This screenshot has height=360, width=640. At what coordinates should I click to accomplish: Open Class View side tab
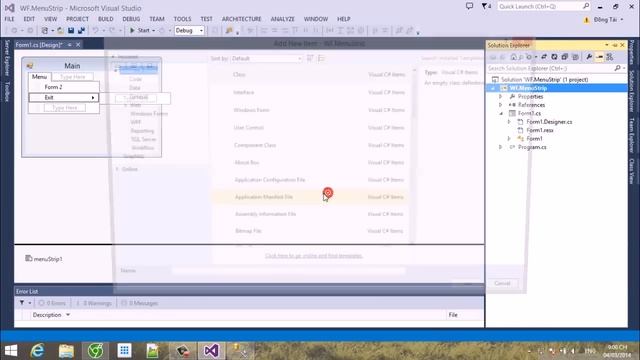[632, 171]
